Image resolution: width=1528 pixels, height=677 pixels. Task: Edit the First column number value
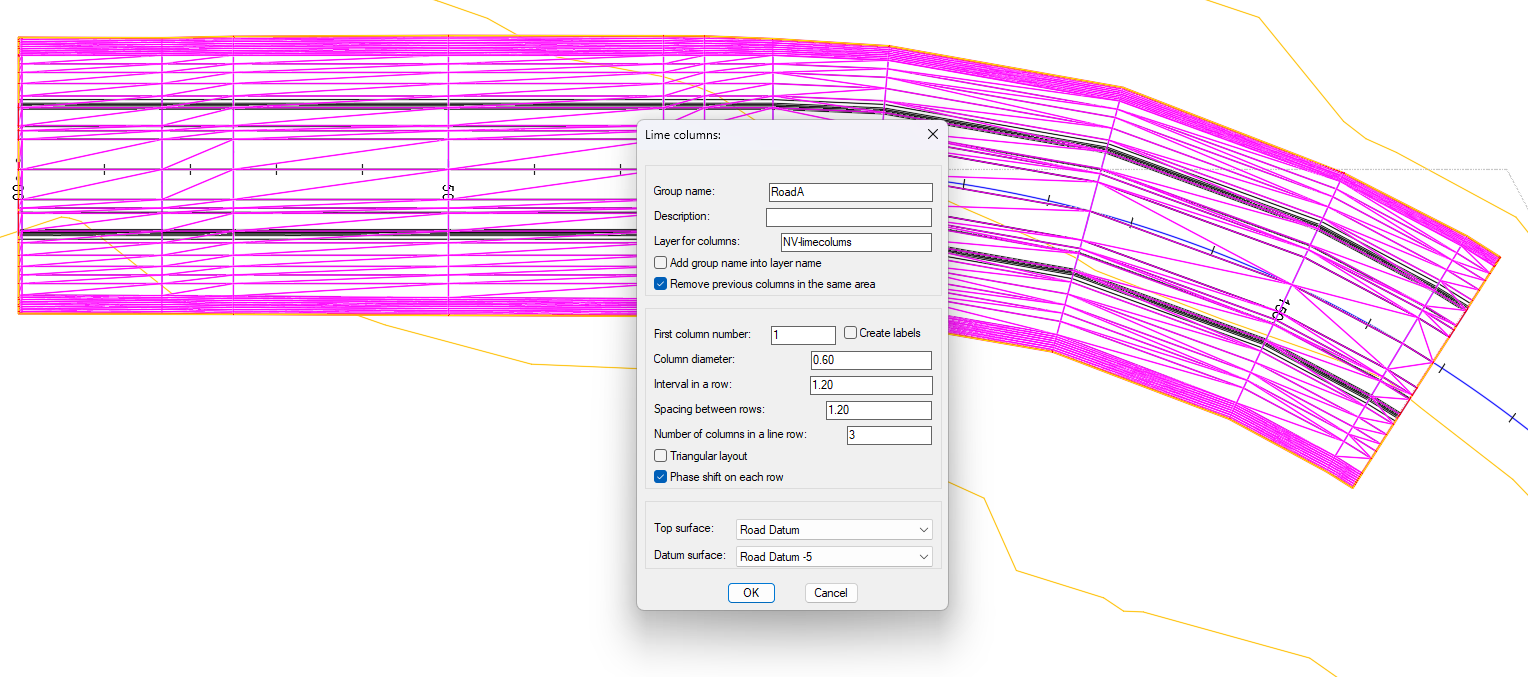click(x=802, y=334)
